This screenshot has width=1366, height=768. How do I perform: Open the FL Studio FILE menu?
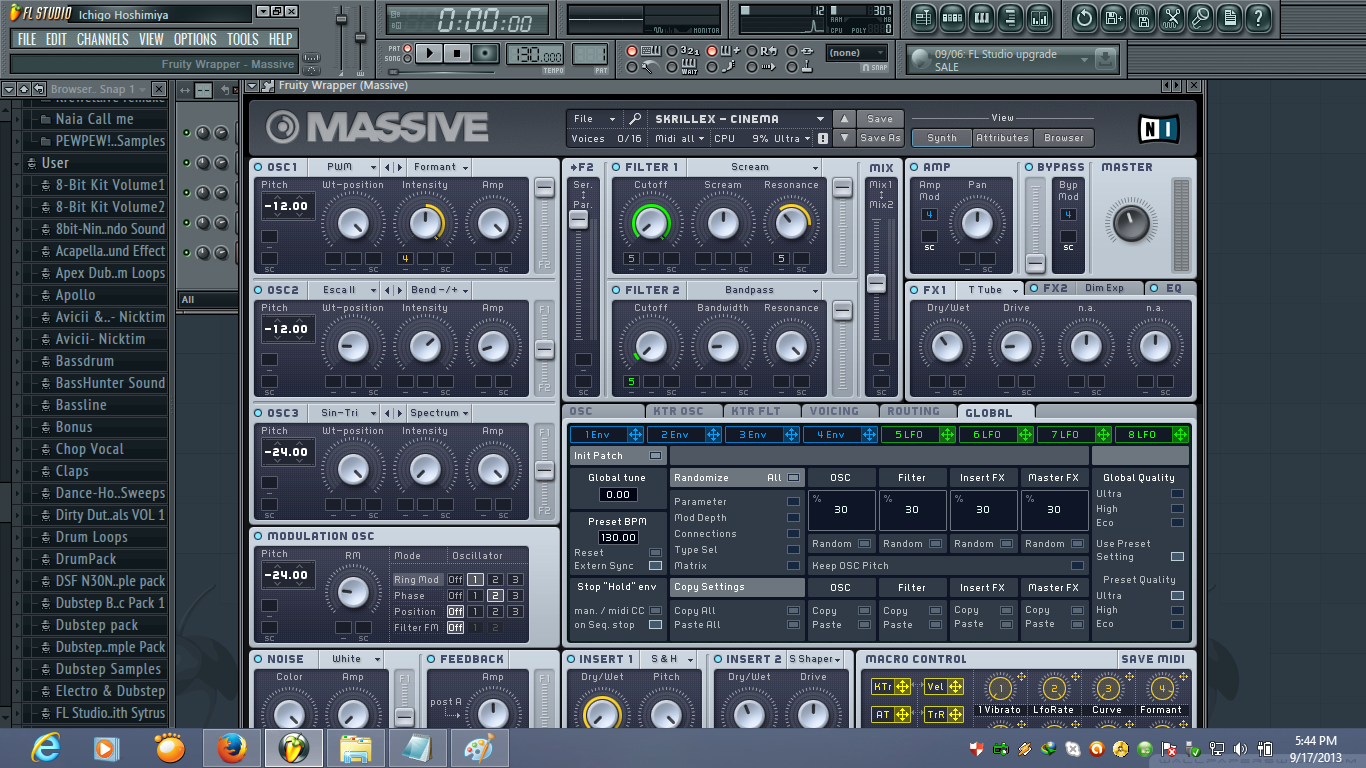tap(27, 39)
